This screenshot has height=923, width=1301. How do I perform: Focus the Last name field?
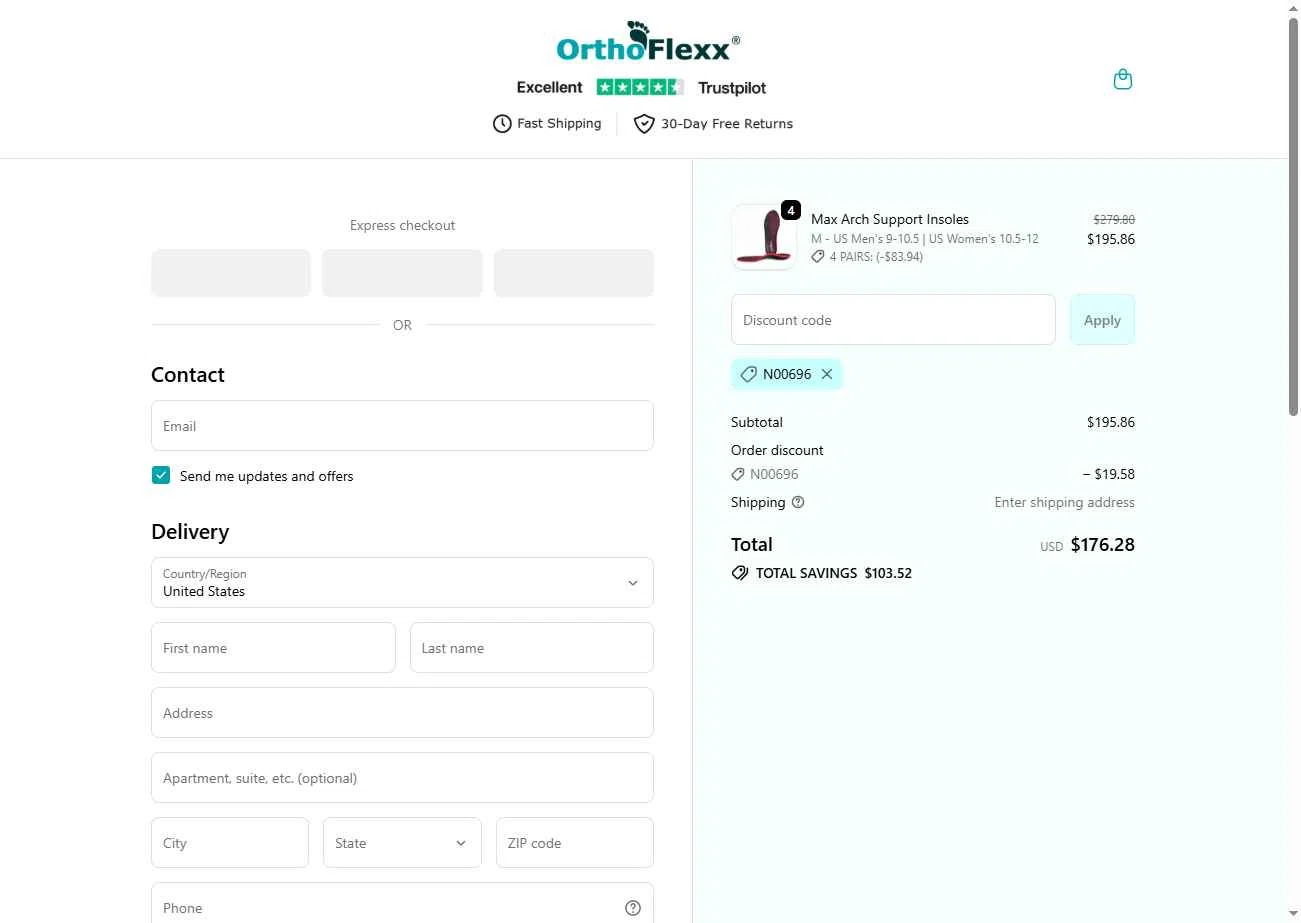532,648
